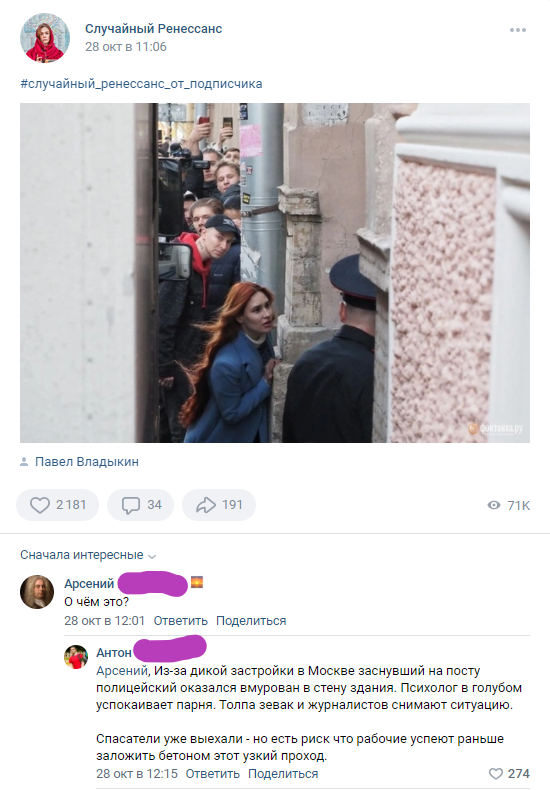
Task: Open the post's three-dot options menu
Action: point(518,30)
